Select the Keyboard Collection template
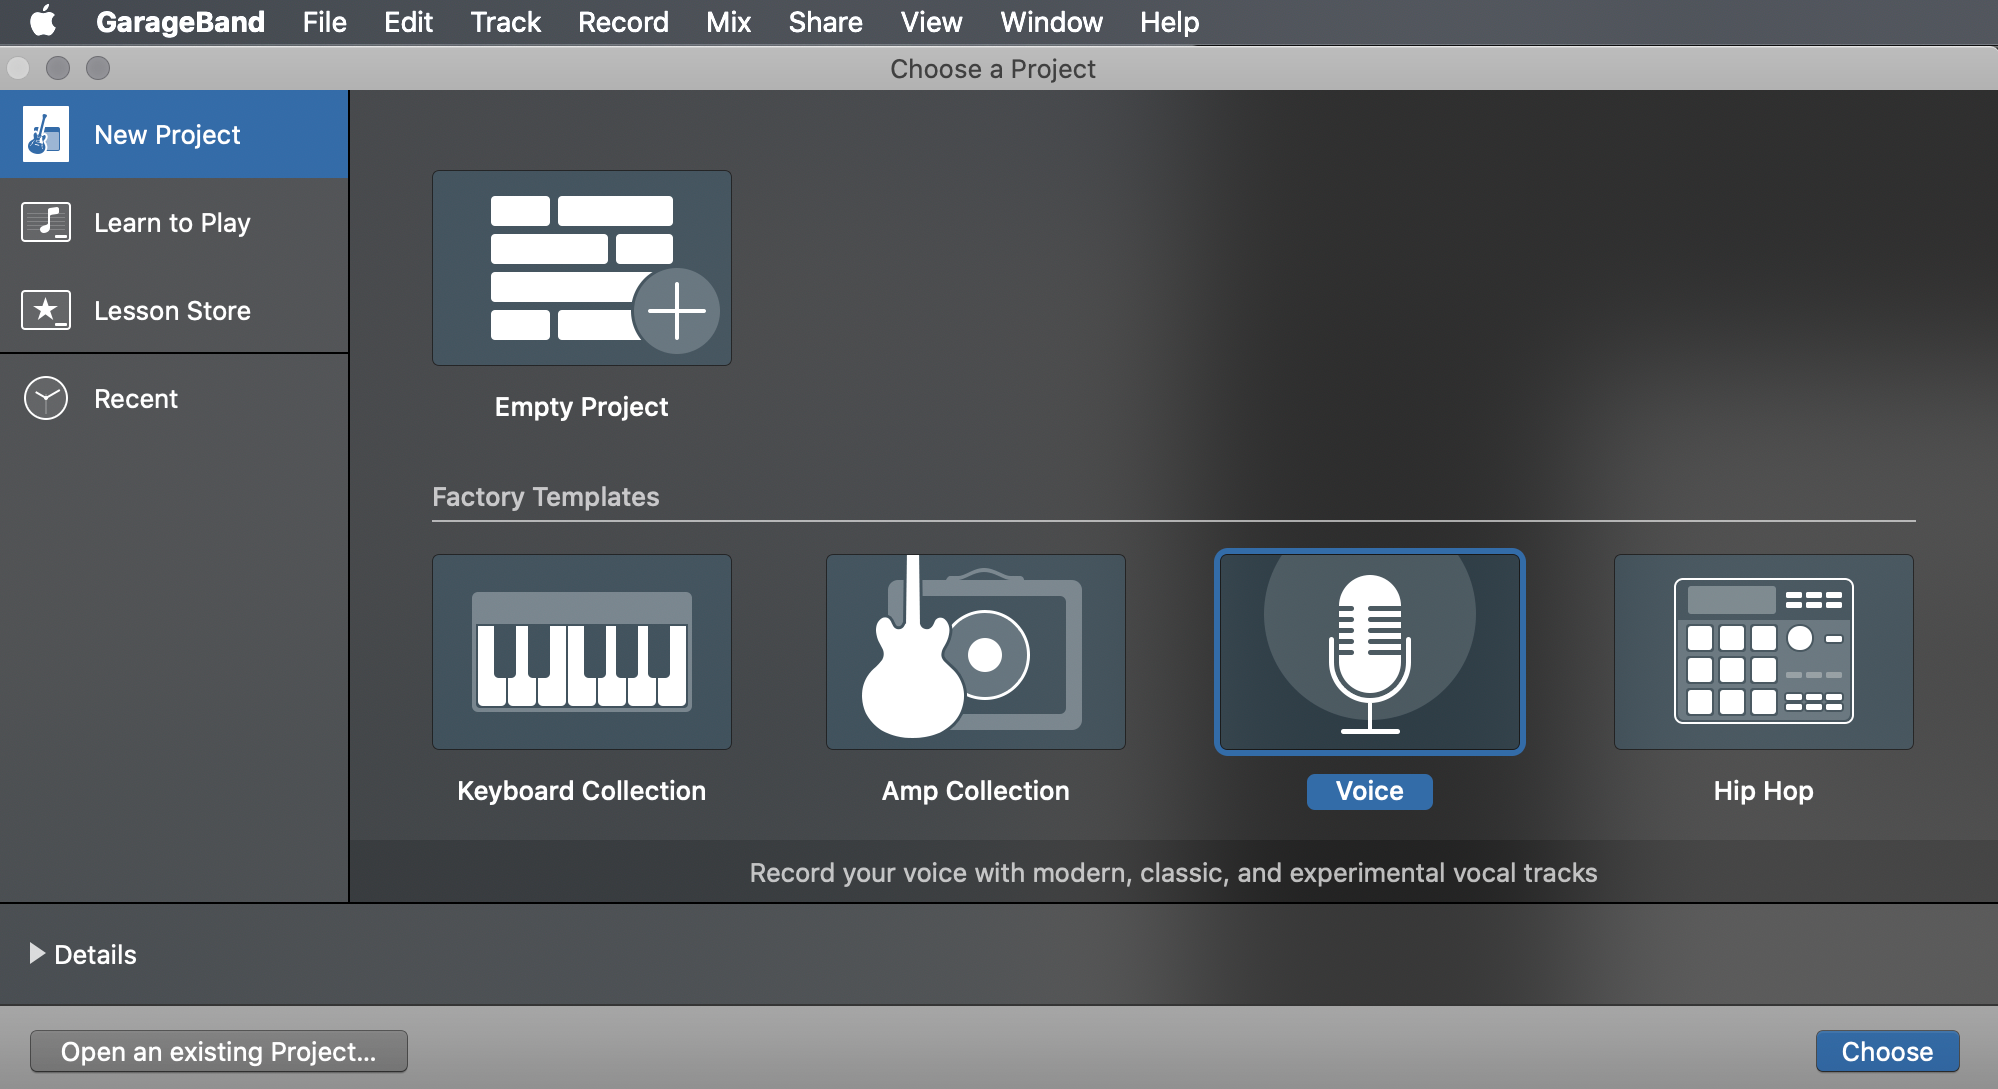This screenshot has width=1998, height=1089. tap(579, 652)
